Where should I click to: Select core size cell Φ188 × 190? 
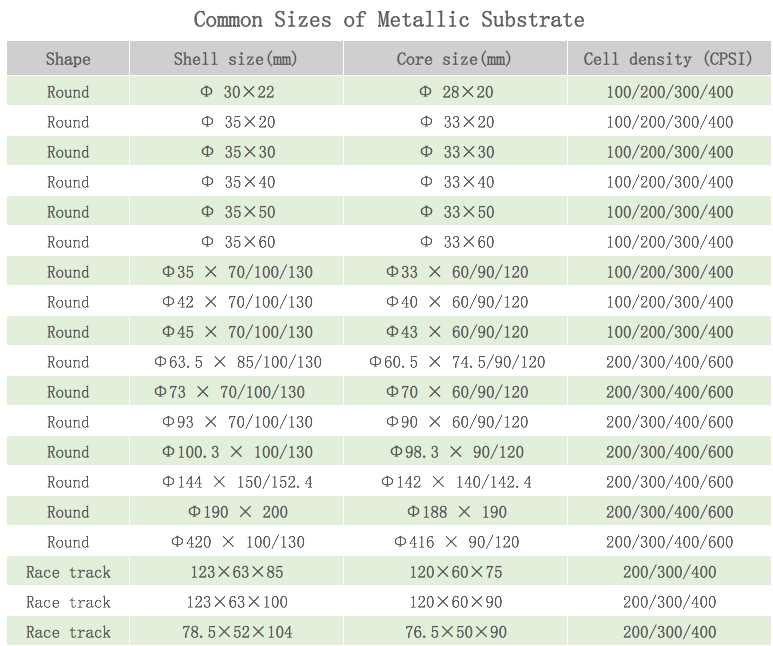click(x=456, y=512)
